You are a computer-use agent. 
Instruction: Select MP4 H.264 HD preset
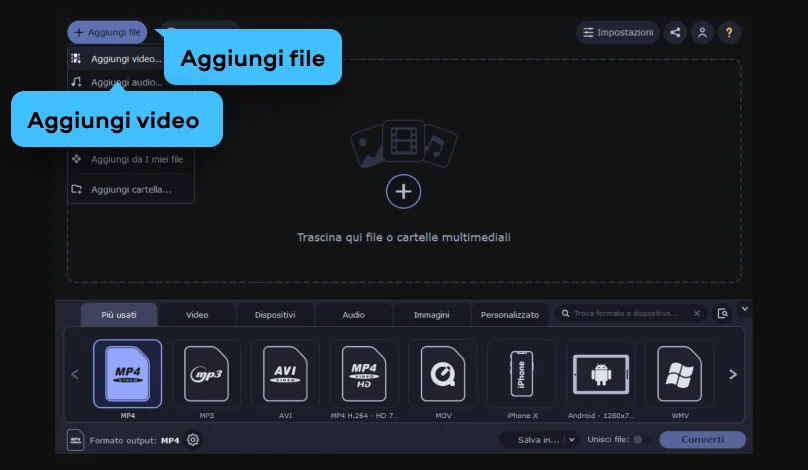(364, 374)
